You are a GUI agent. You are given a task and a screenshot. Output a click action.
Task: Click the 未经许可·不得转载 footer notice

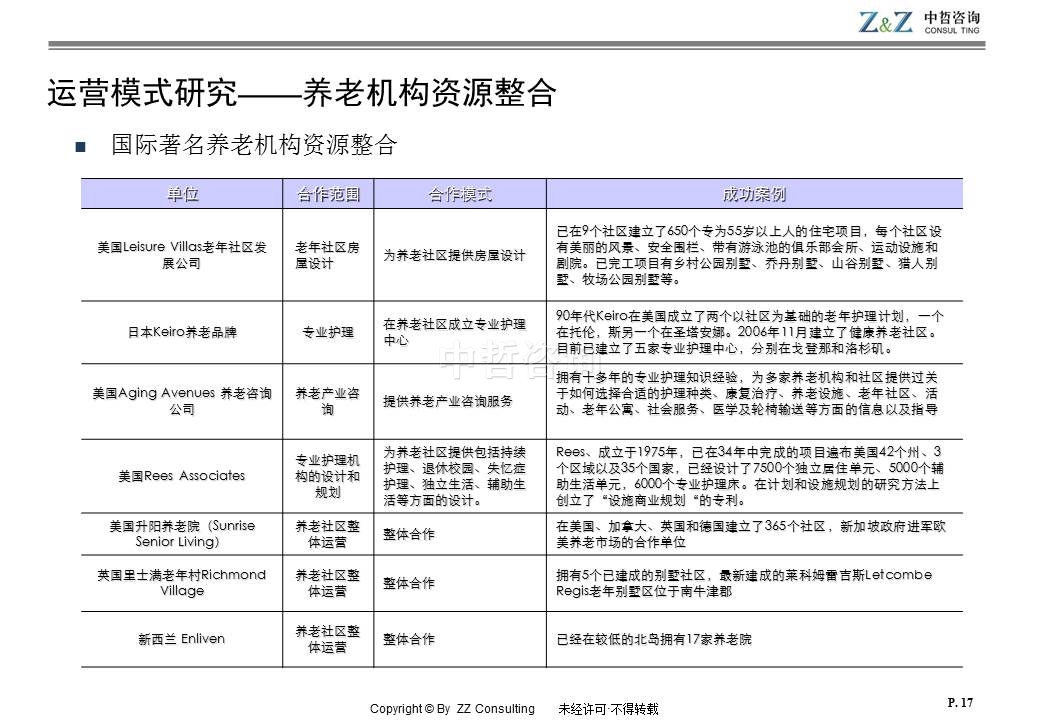click(609, 709)
